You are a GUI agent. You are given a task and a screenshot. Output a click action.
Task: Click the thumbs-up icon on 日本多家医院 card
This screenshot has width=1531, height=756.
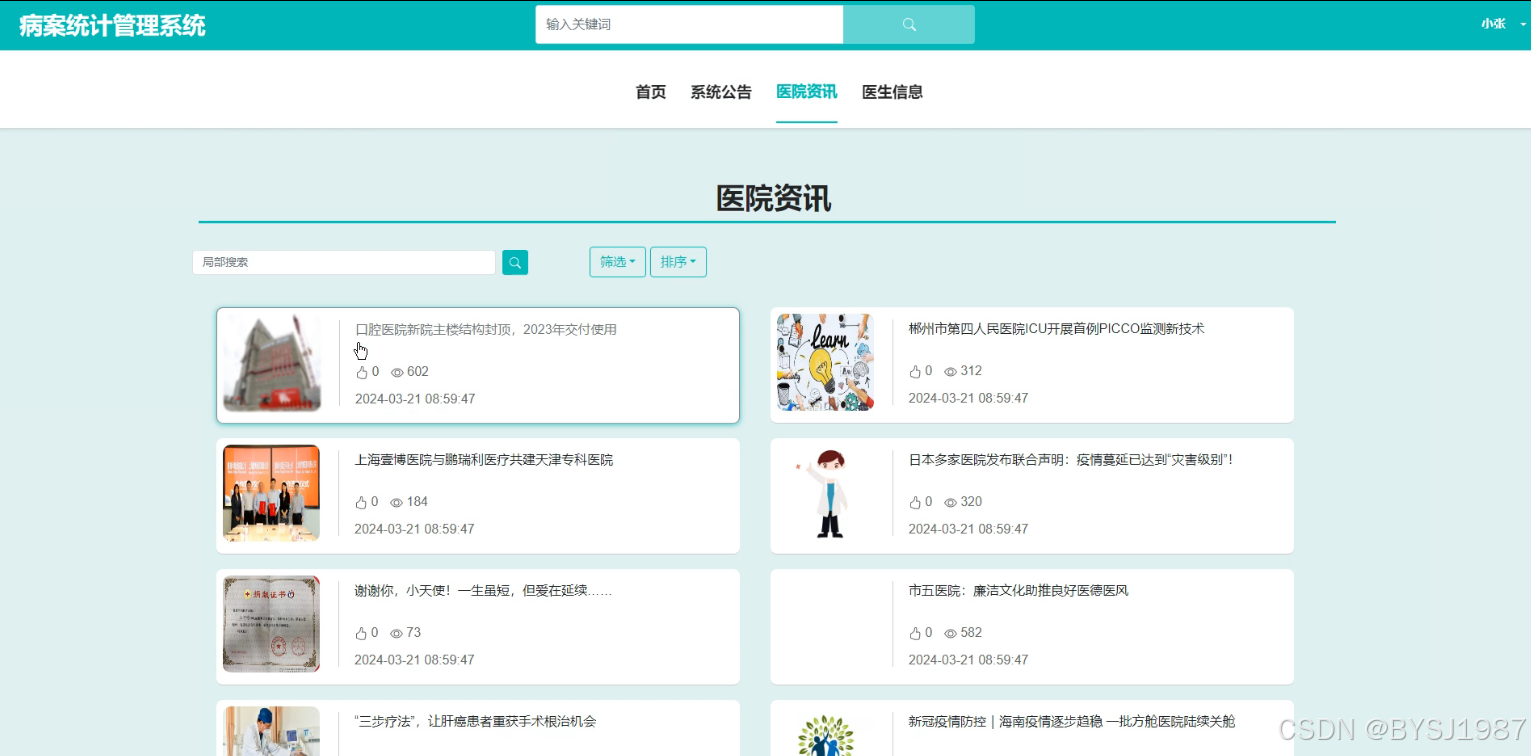point(915,502)
